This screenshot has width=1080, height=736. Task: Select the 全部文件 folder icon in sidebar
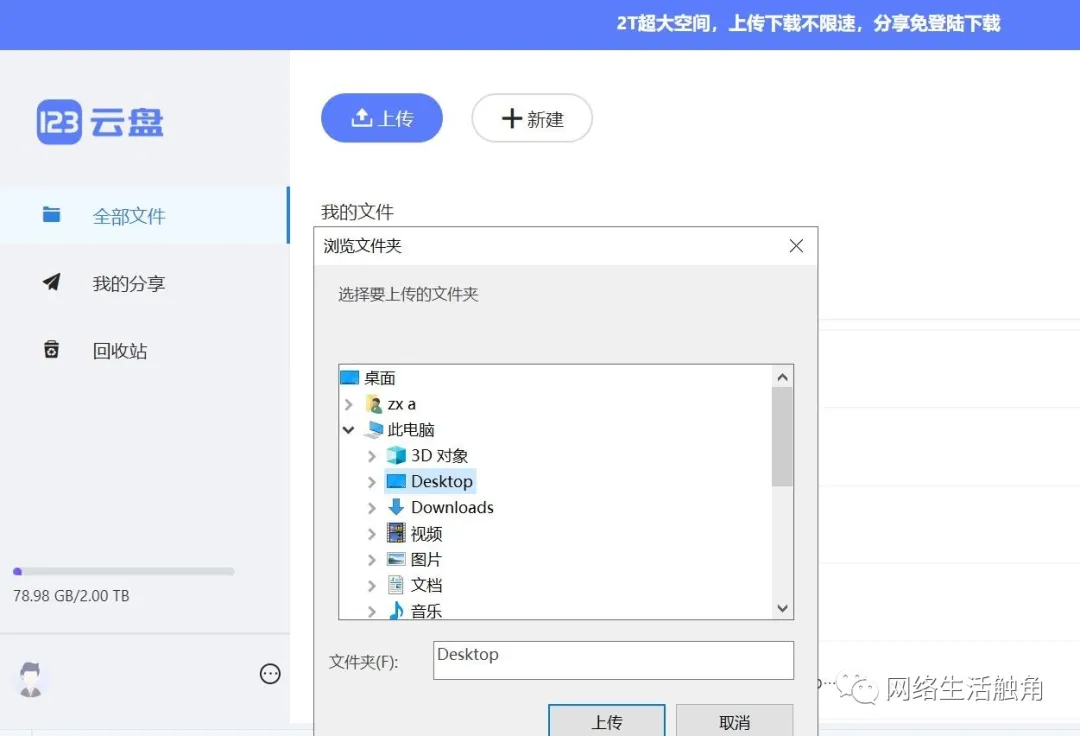tap(52, 215)
